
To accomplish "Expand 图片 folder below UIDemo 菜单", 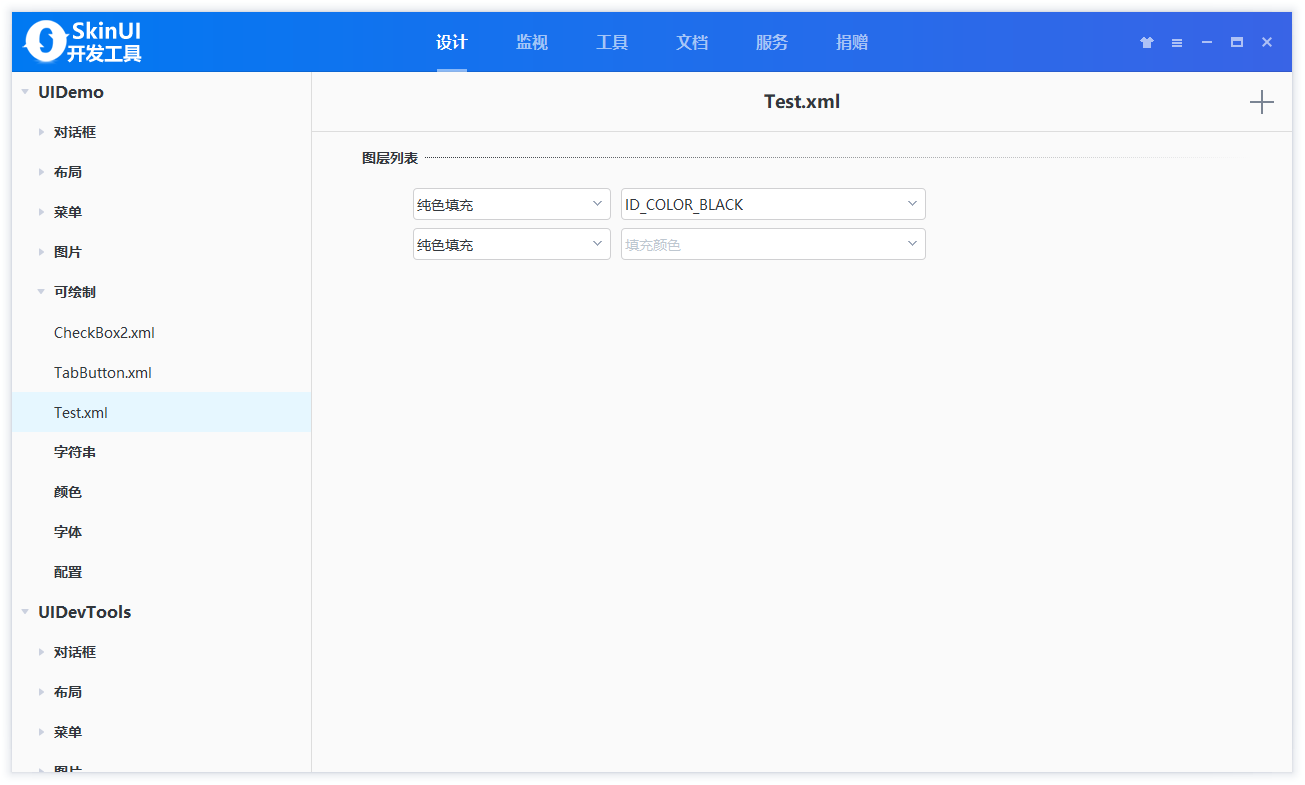I will [x=41, y=252].
